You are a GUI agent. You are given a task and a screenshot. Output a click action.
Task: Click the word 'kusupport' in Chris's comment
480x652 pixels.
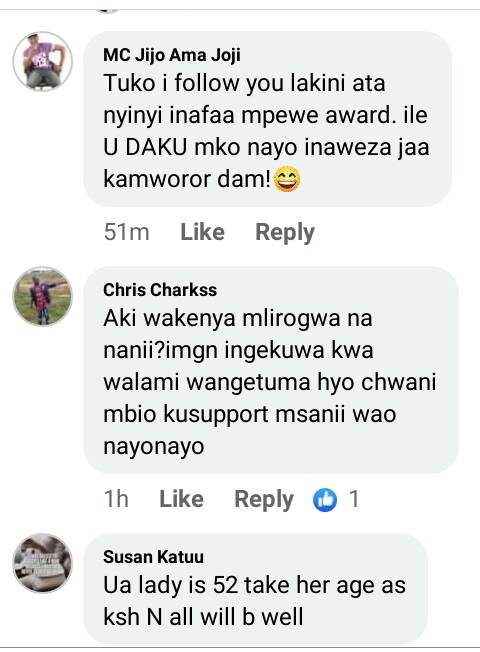[x=216, y=415]
